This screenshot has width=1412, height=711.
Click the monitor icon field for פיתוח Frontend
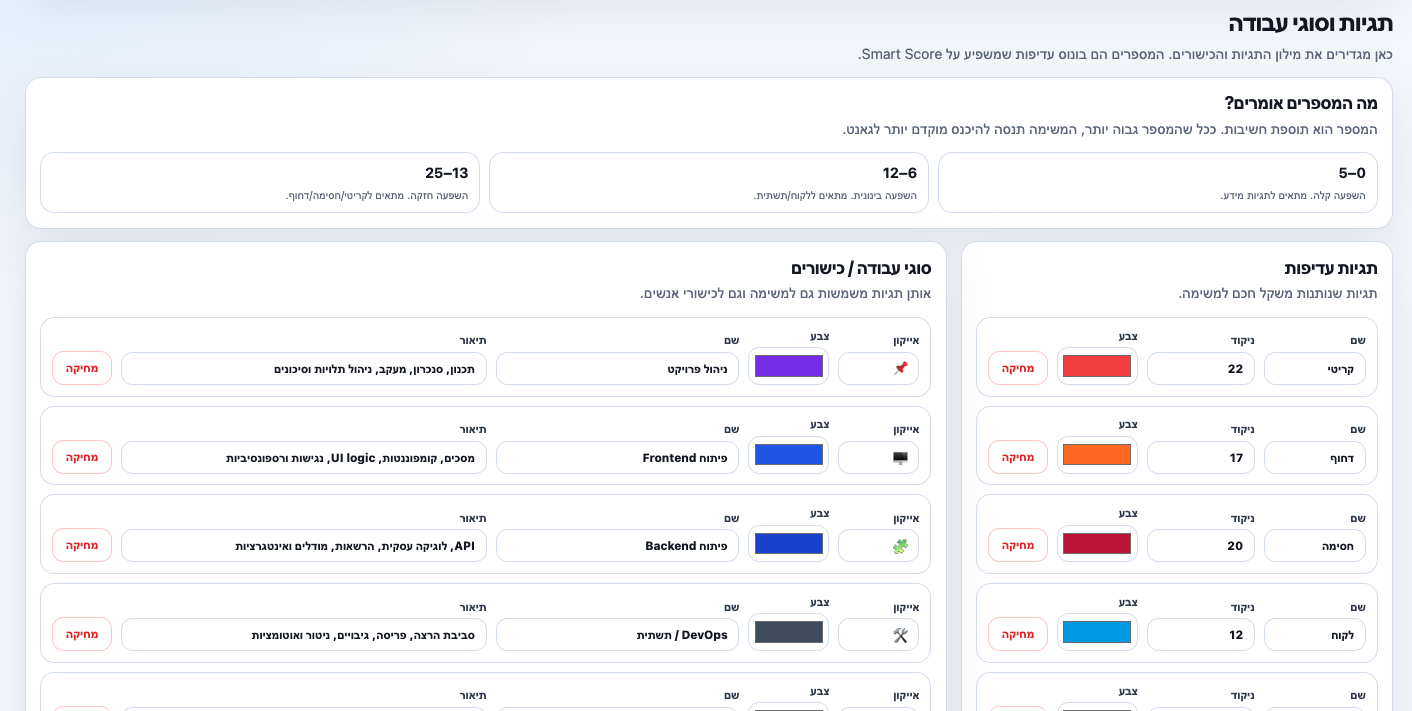point(878,457)
